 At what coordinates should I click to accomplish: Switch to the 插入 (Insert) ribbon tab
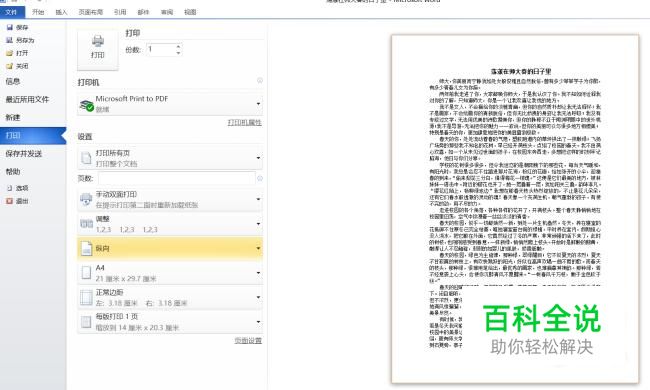(x=61, y=12)
